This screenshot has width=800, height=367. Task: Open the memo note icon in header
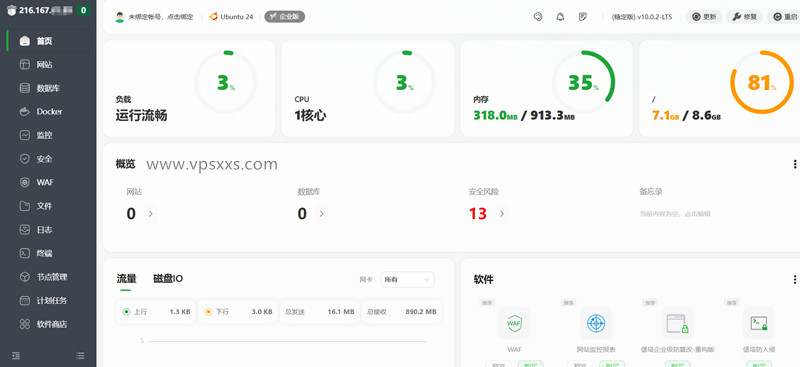click(583, 17)
